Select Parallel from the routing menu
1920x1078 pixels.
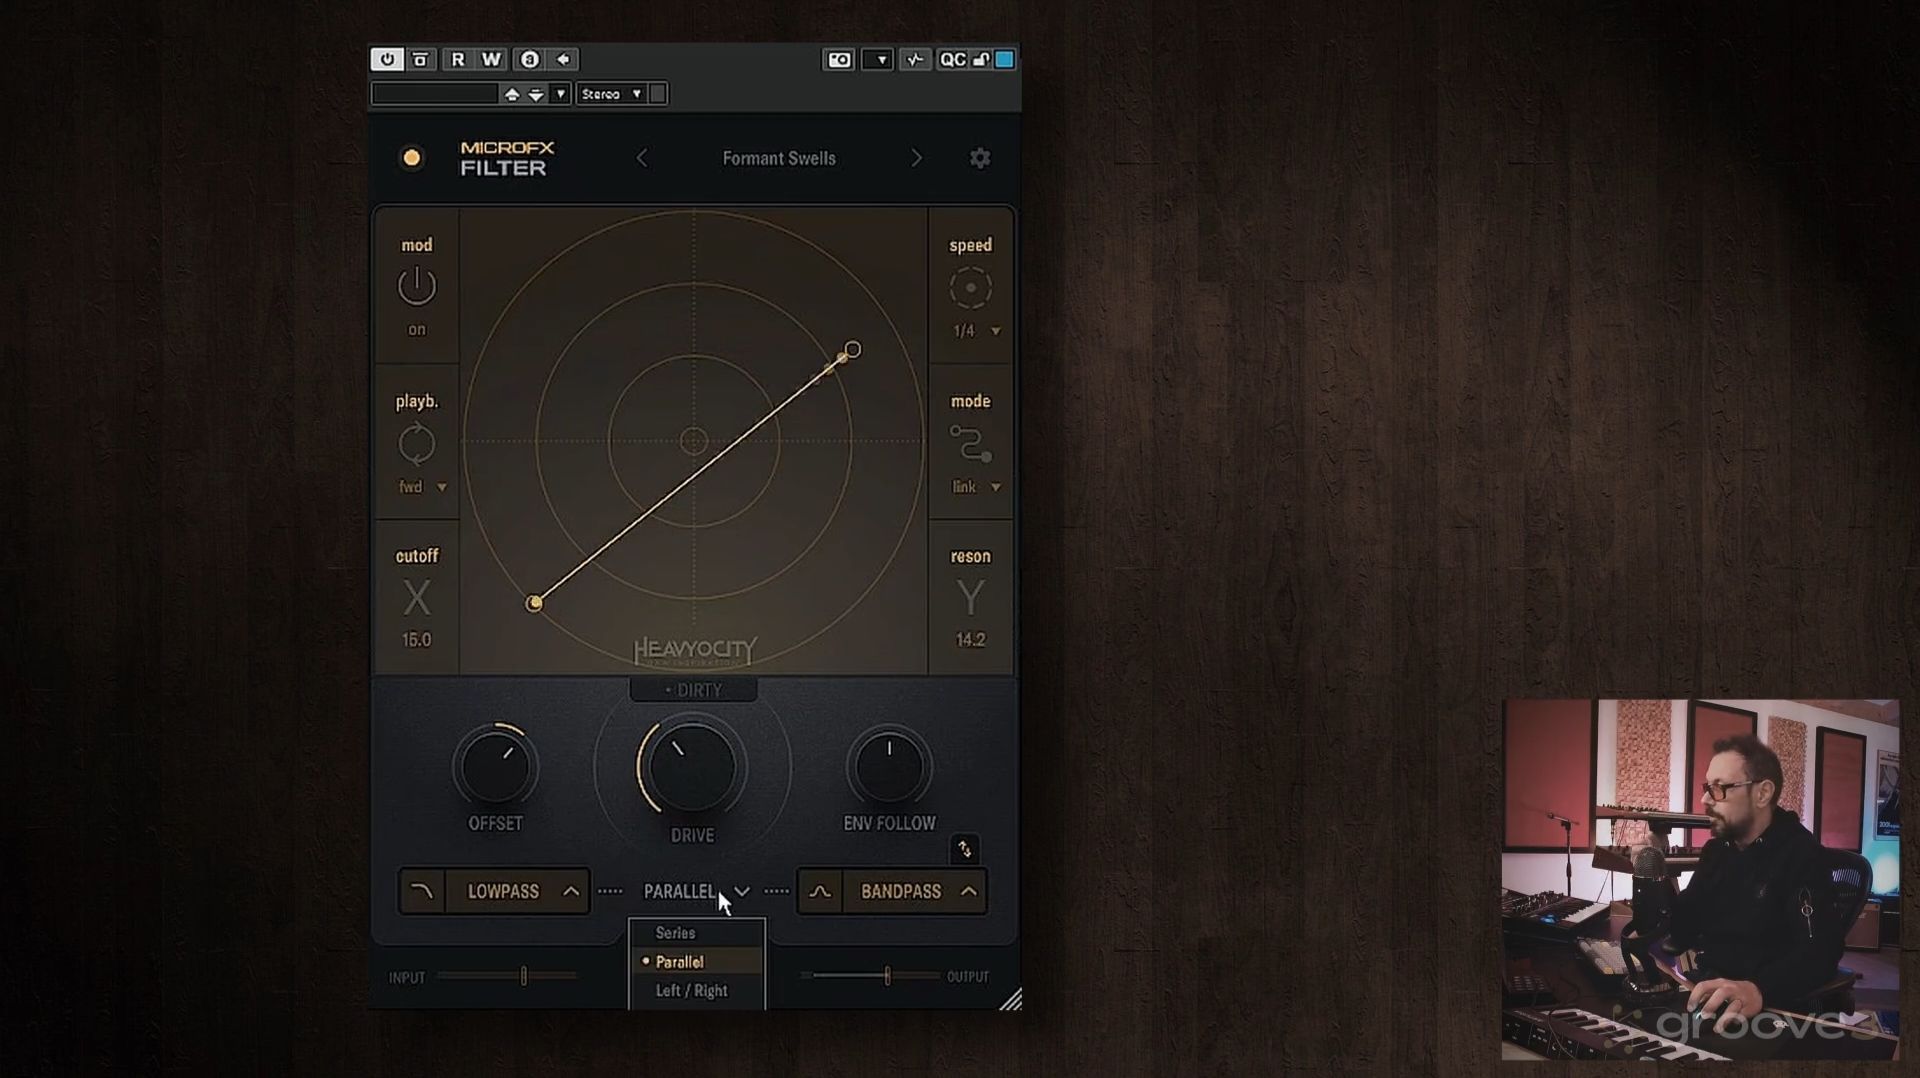(697, 962)
